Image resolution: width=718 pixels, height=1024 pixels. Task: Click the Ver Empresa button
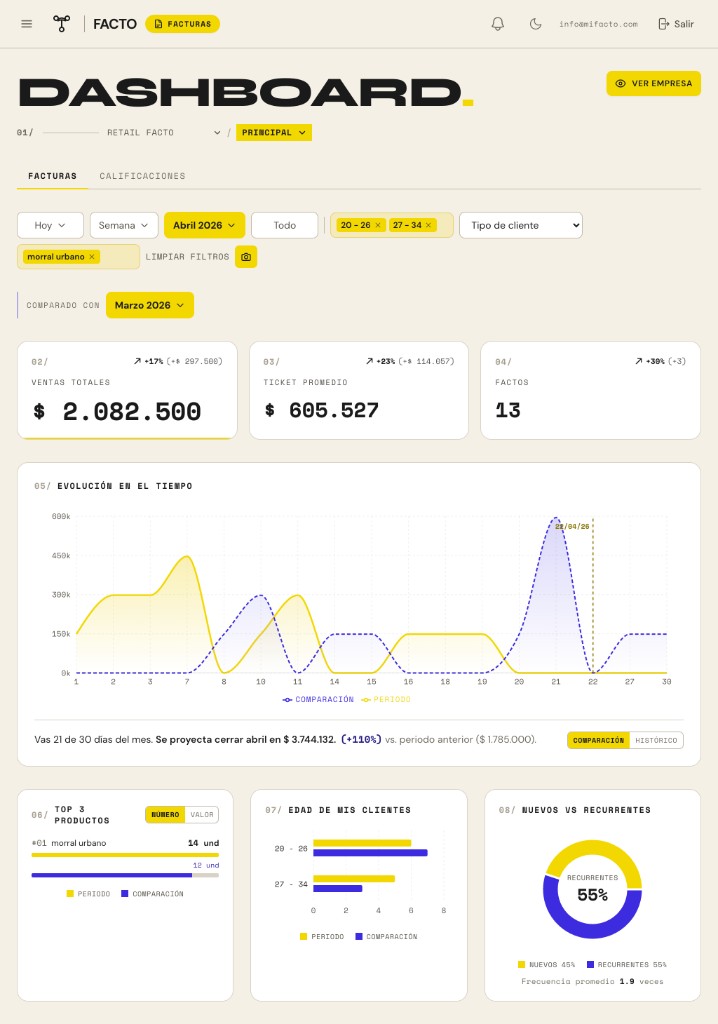tap(653, 84)
